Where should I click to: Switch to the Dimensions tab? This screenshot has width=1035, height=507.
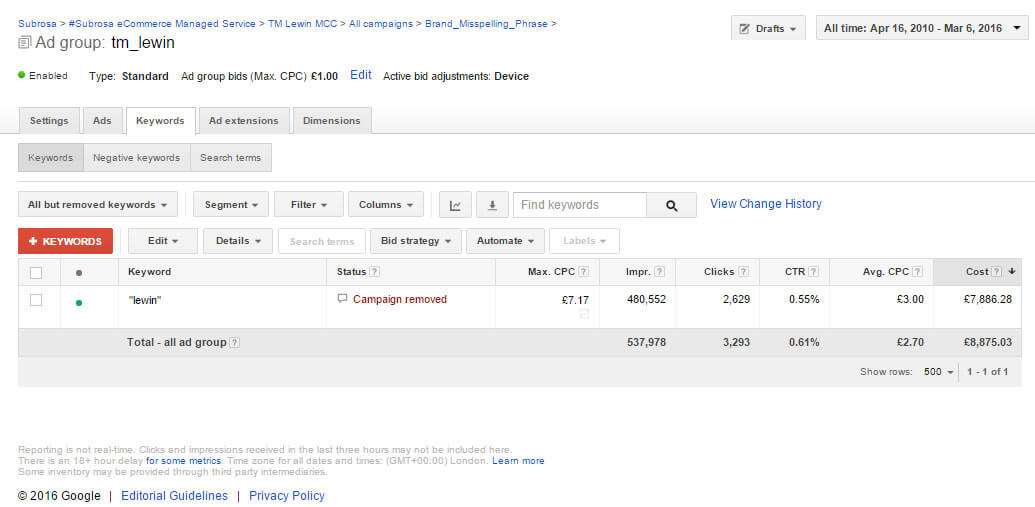click(x=332, y=121)
